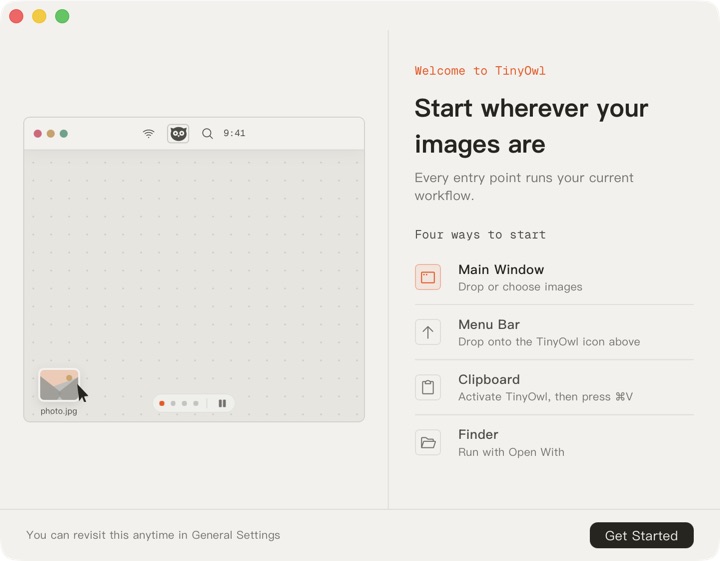Click the General Settings reminder text
The width and height of the screenshot is (720, 561).
click(x=153, y=535)
